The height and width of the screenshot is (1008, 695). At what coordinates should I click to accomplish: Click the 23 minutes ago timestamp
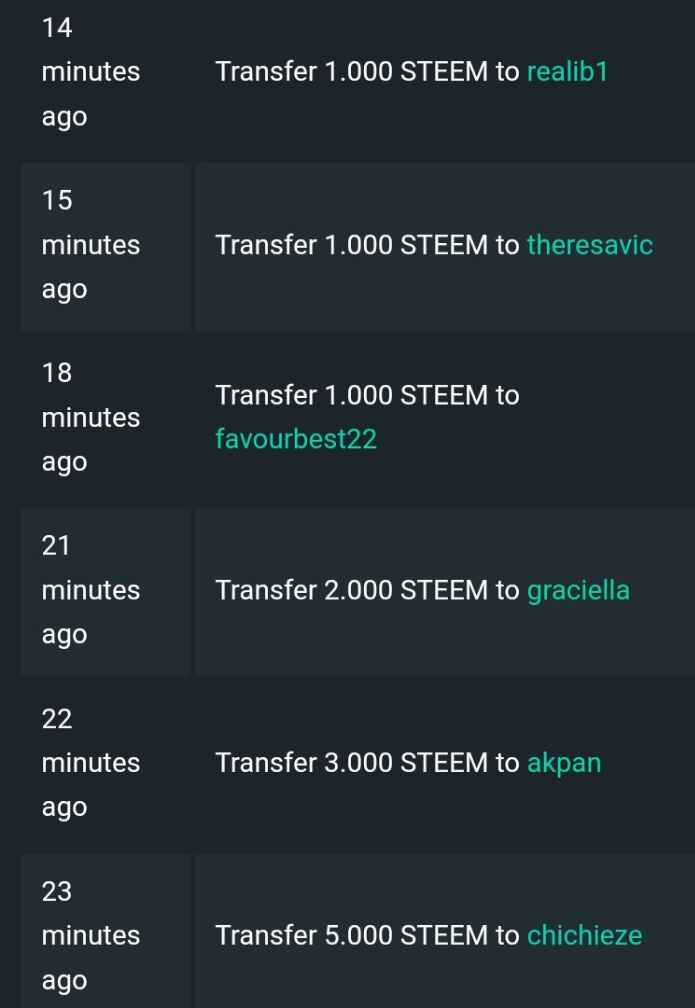(x=91, y=936)
